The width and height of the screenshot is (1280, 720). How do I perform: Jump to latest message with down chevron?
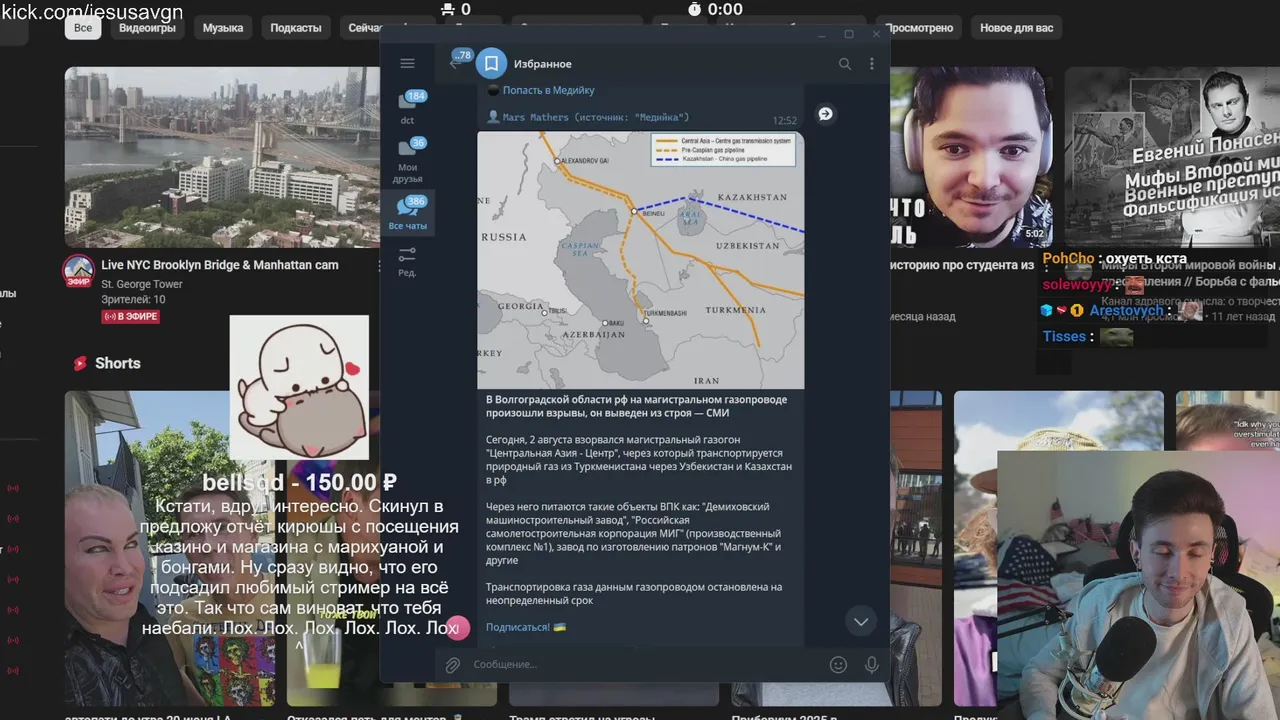[x=861, y=622]
